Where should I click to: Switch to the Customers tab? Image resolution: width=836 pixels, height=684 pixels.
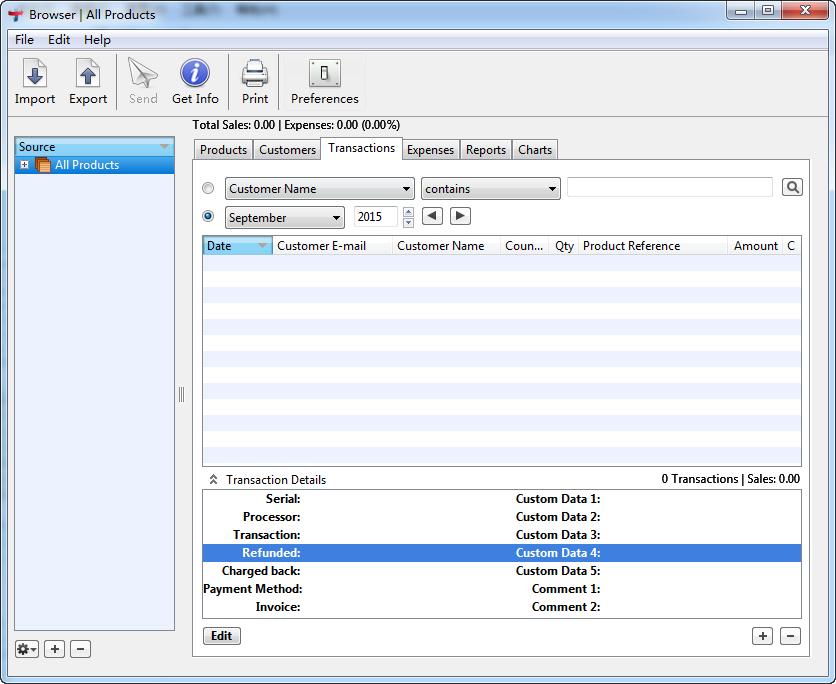287,150
